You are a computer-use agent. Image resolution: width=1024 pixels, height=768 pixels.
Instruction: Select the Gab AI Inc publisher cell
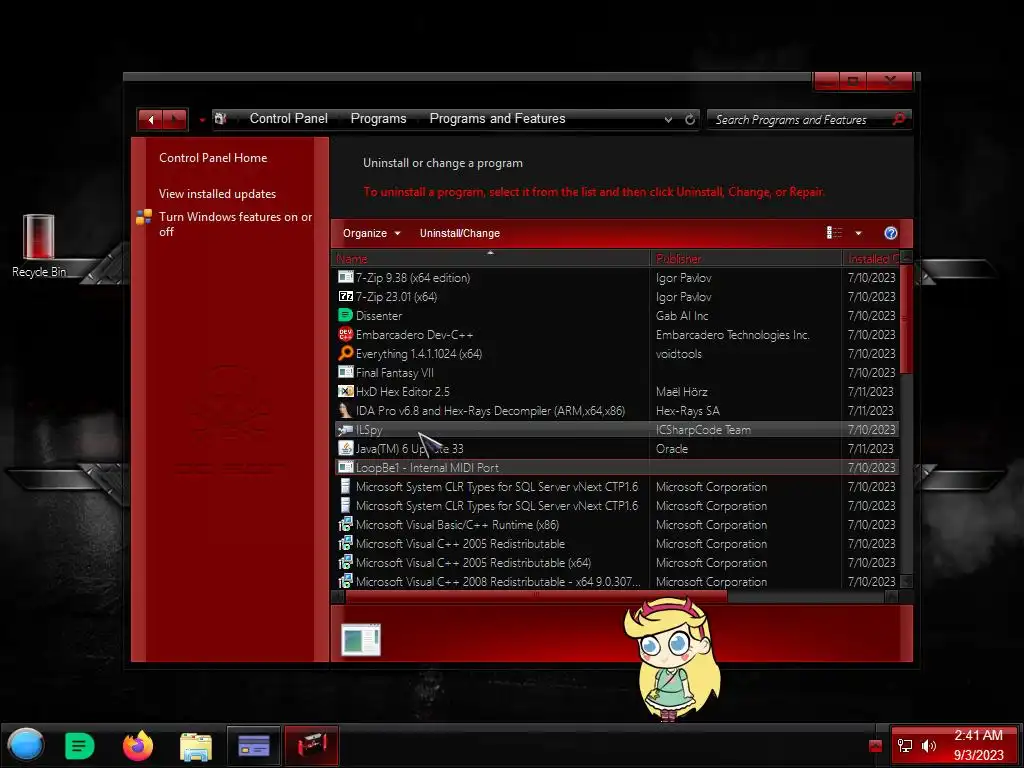(x=682, y=315)
